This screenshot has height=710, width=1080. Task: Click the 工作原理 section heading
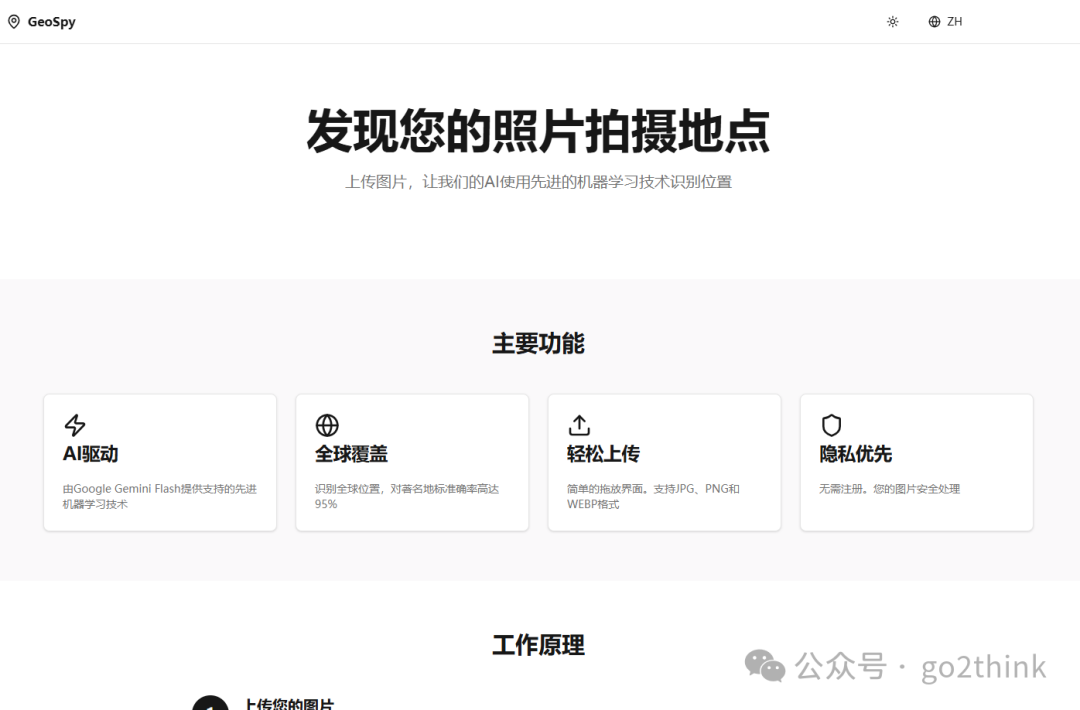538,645
